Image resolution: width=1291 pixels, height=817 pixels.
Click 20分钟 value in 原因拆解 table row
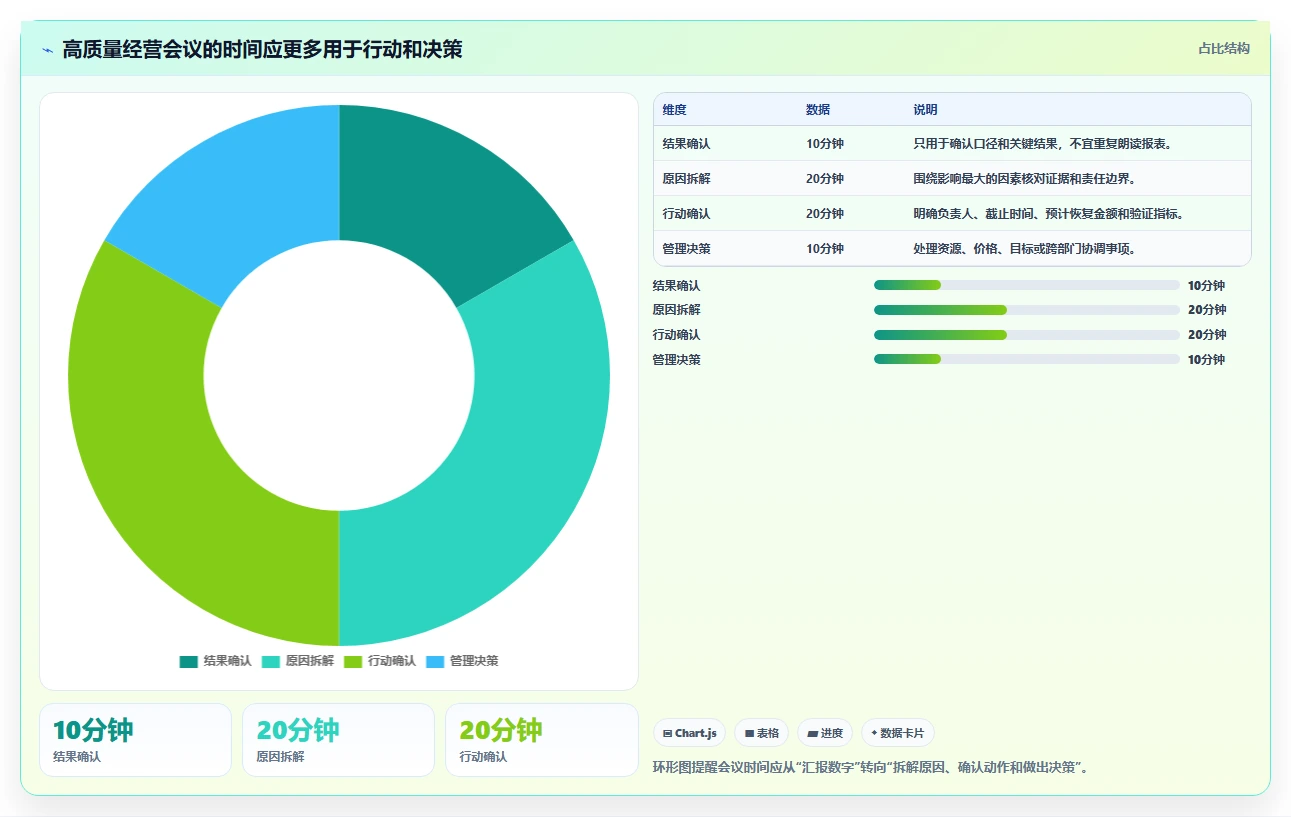825,179
